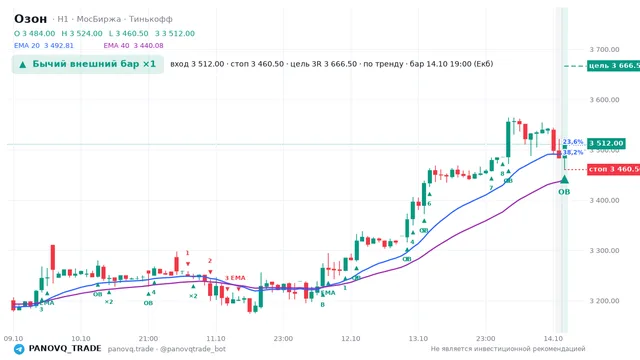Click the 21:00 time axis label
This screenshot has width=640, height=360.
[148, 339]
